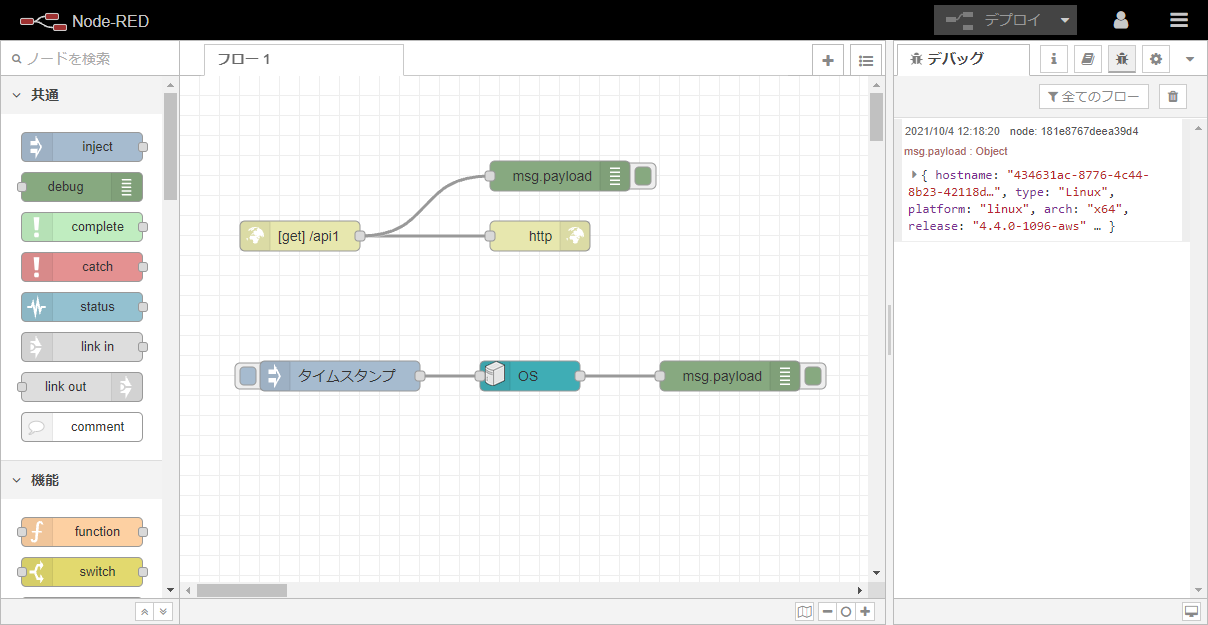Click the ノードを検索 search field
Image resolution: width=1208 pixels, height=625 pixels.
pyautogui.click(x=90, y=59)
